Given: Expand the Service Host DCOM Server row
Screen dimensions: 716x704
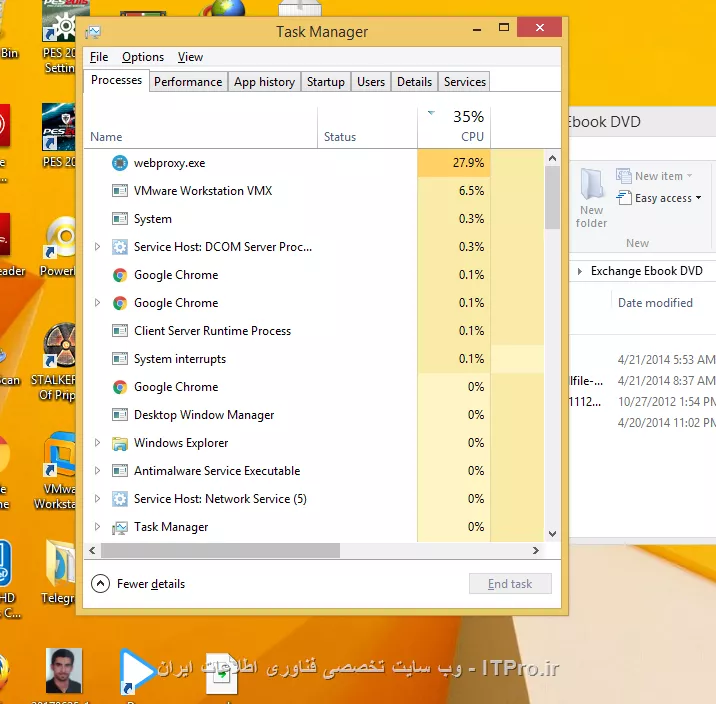Looking at the screenshot, I should tap(97, 247).
